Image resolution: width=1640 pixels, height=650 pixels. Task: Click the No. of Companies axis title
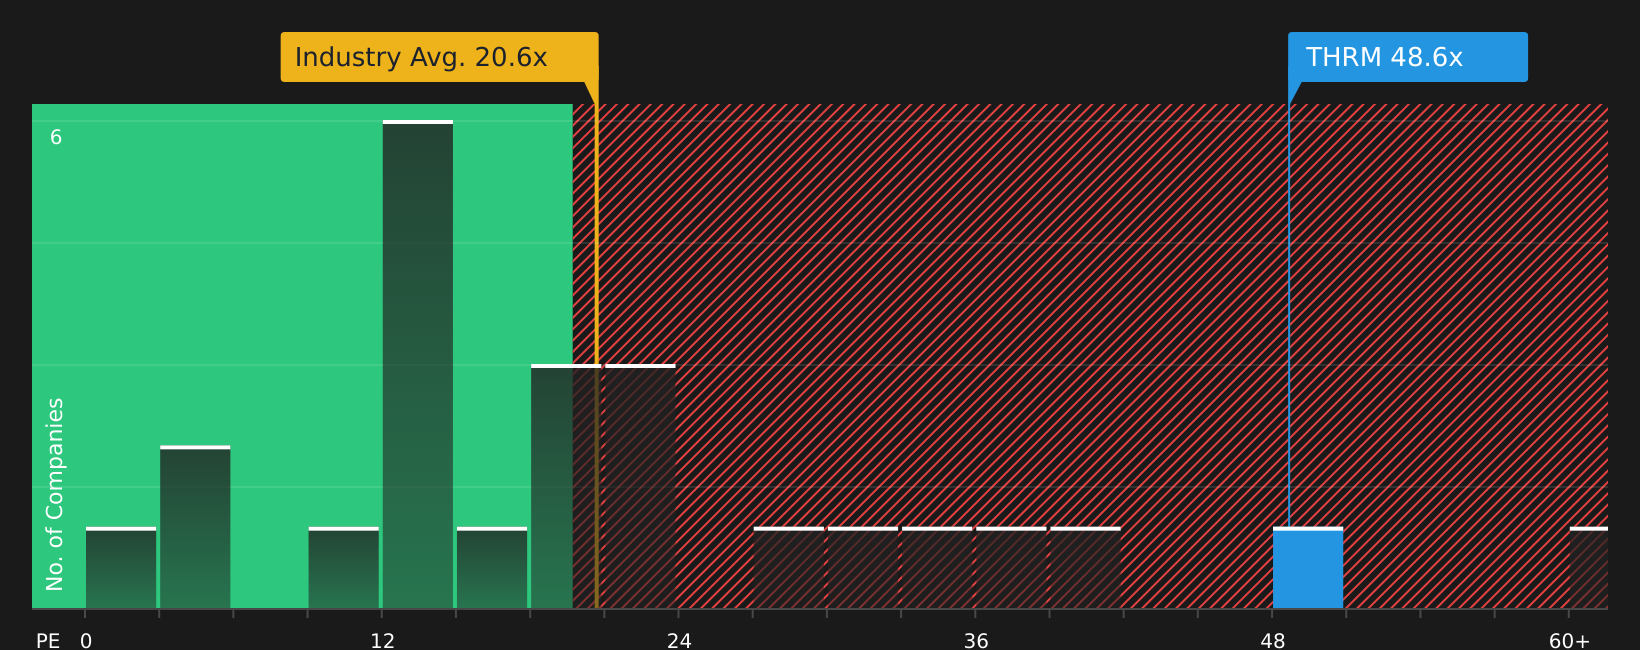[55, 494]
